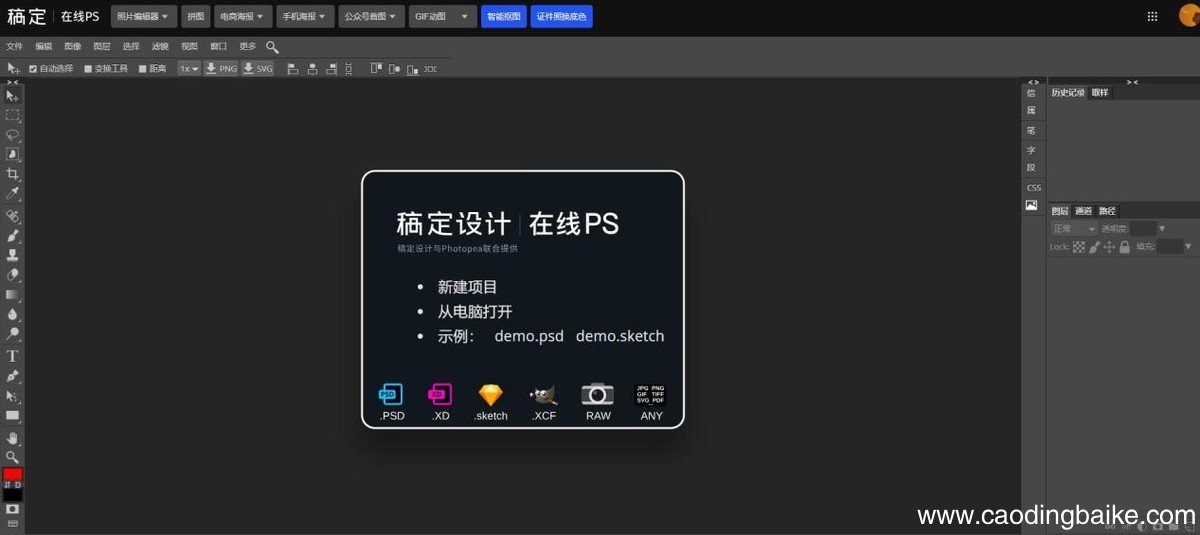Viewport: 1200px width, 535px height.
Task: Click the lock all padlock icon
Action: click(1124, 246)
